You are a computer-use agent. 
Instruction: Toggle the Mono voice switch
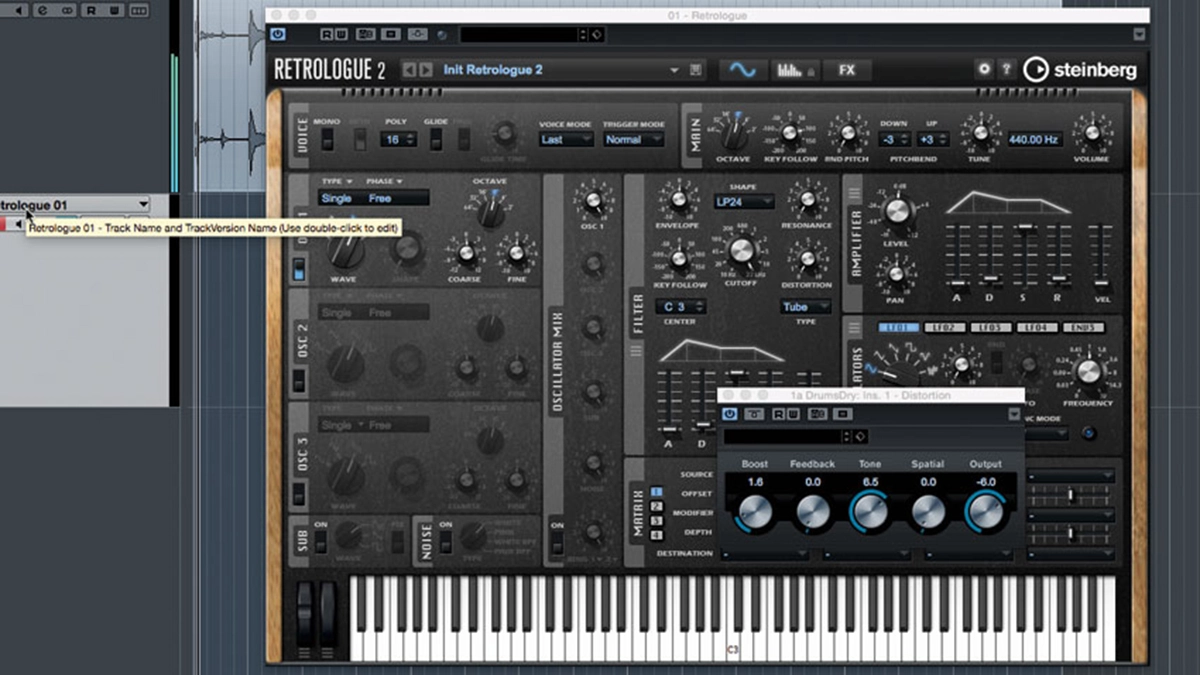point(326,139)
